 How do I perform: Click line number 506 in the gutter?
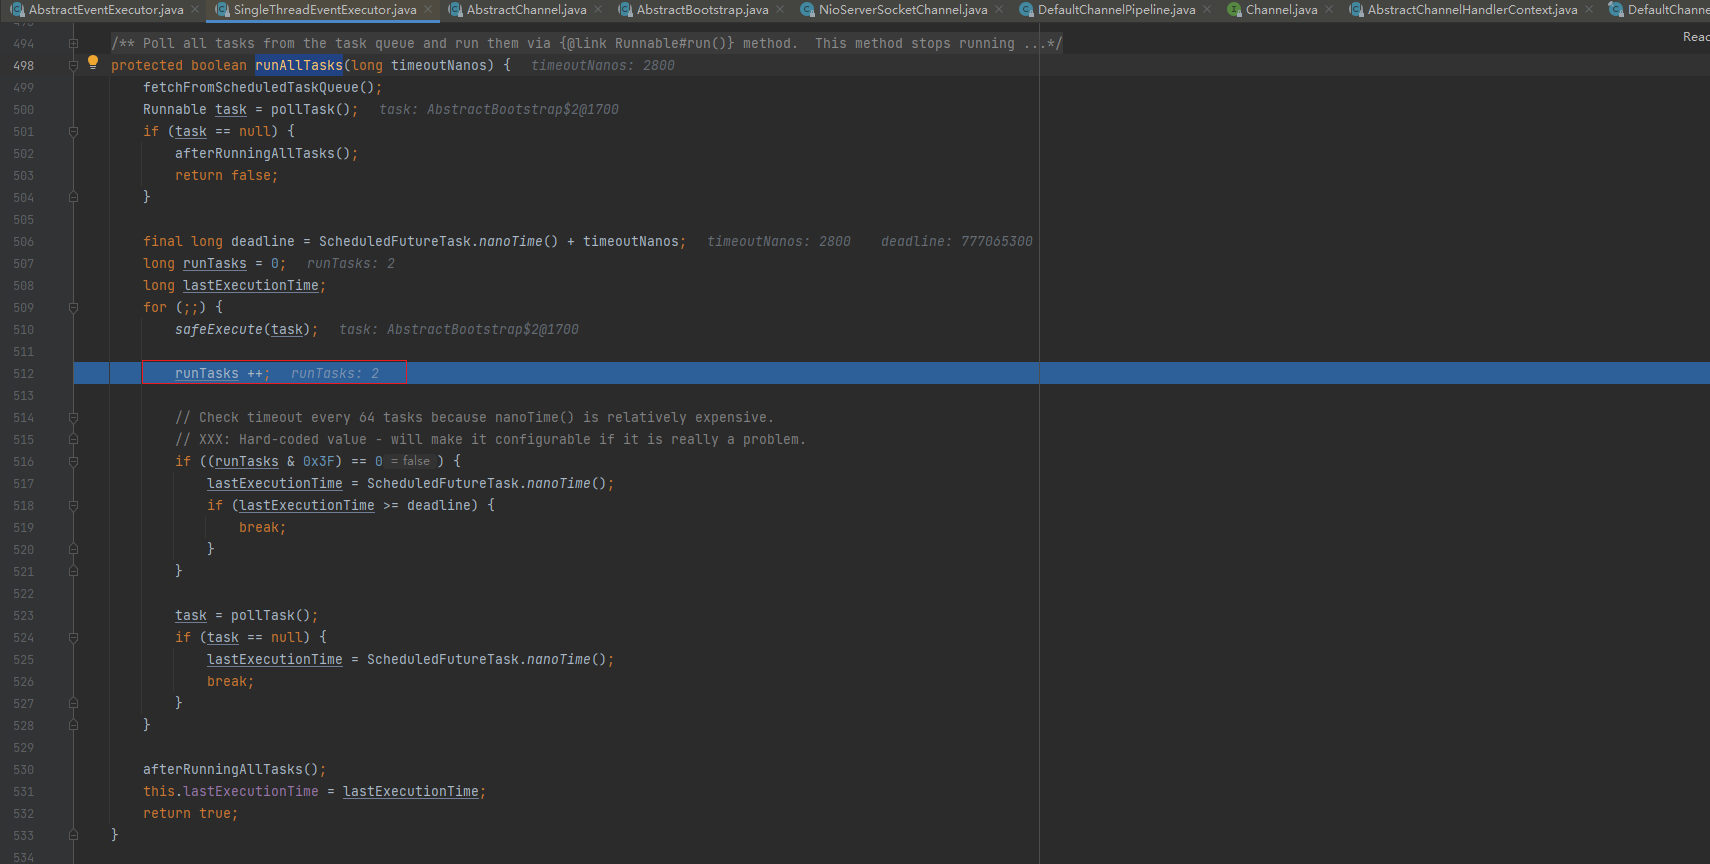click(x=24, y=242)
